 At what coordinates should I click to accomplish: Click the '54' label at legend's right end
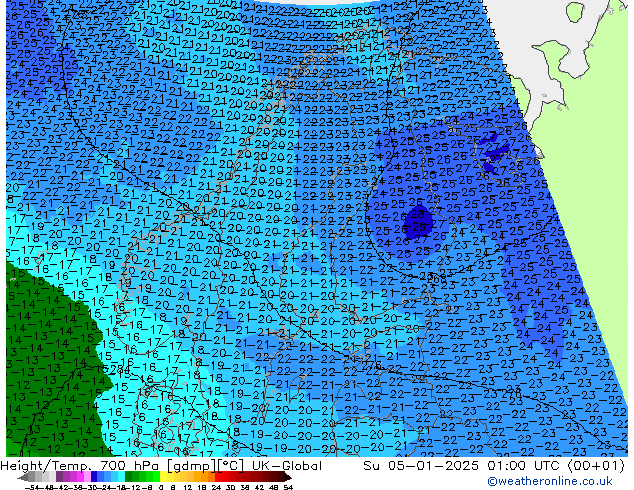coord(288,487)
